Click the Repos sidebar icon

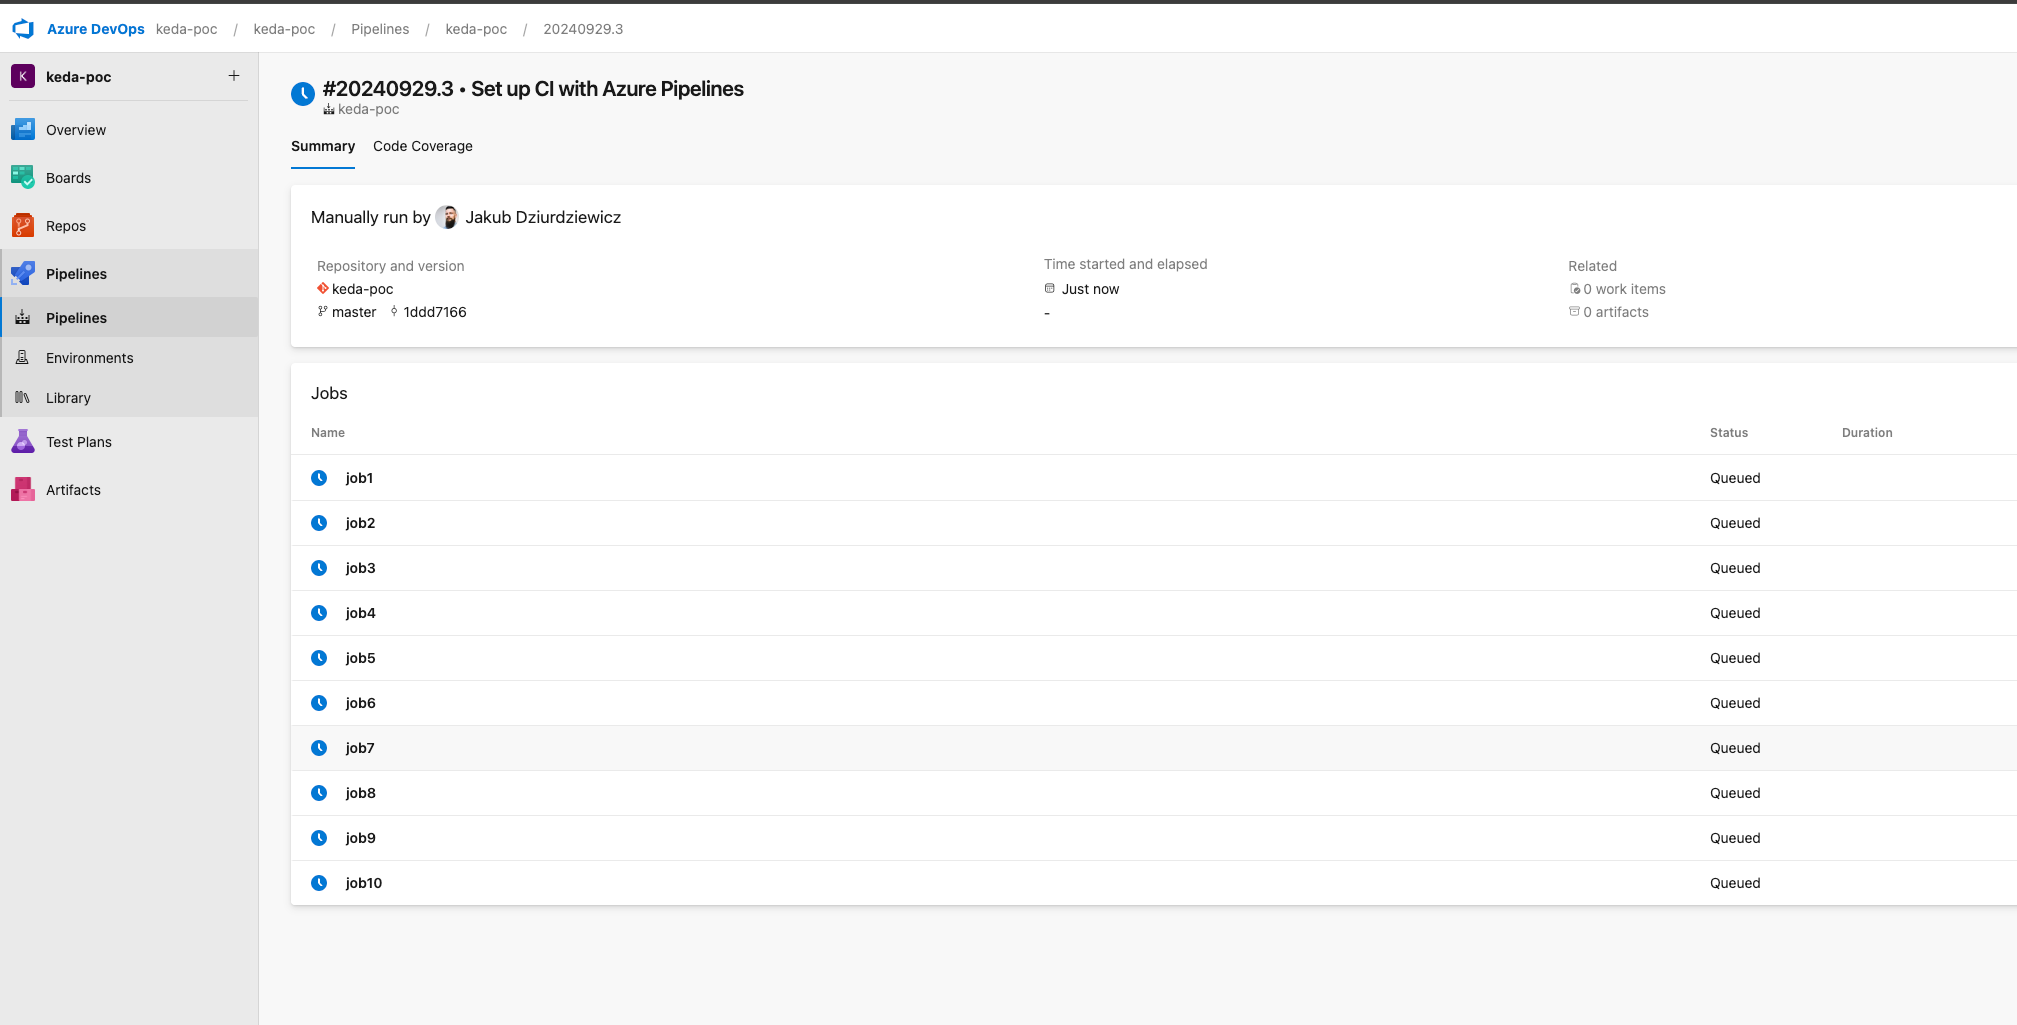point(23,226)
